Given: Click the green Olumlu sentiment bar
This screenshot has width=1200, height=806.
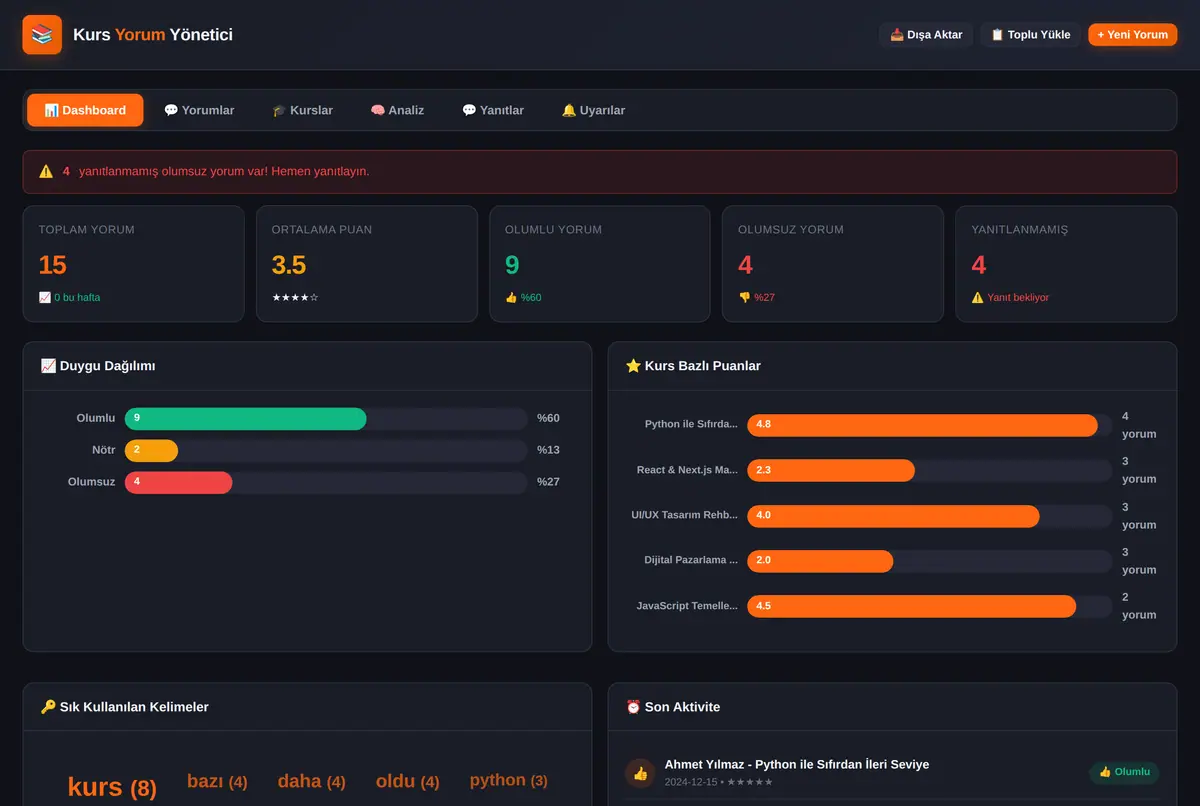Looking at the screenshot, I should point(246,418).
